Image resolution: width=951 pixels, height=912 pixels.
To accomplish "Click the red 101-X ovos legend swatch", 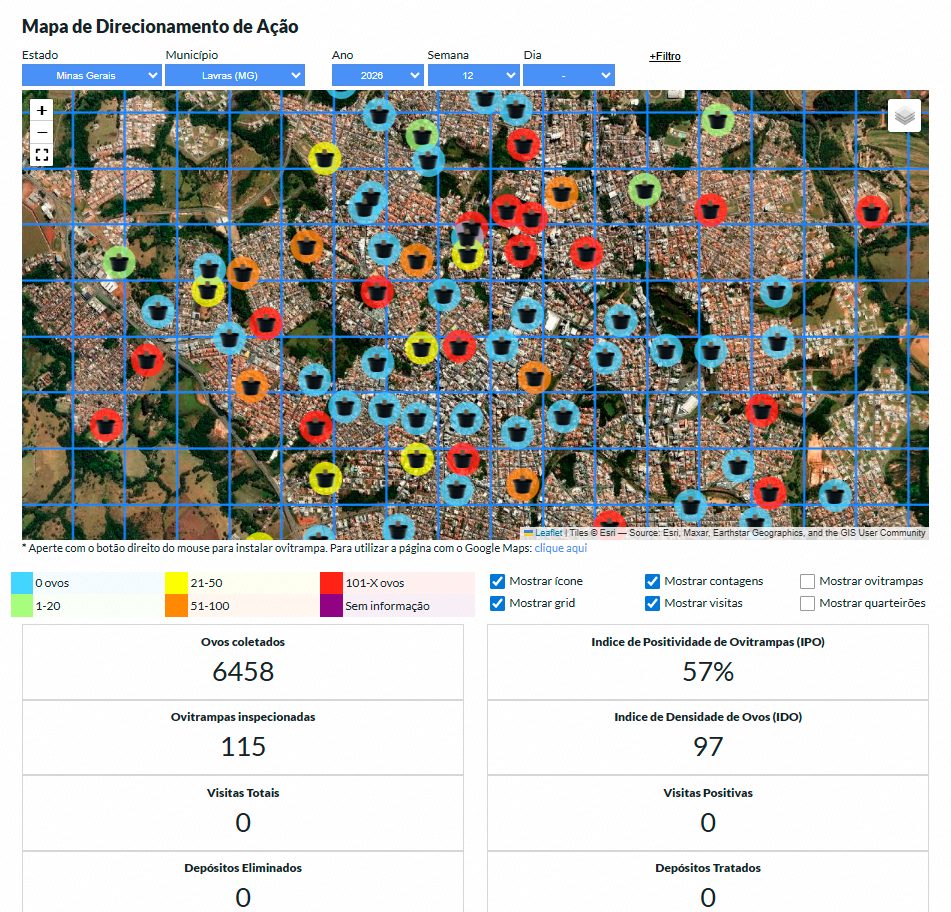I will click(331, 583).
